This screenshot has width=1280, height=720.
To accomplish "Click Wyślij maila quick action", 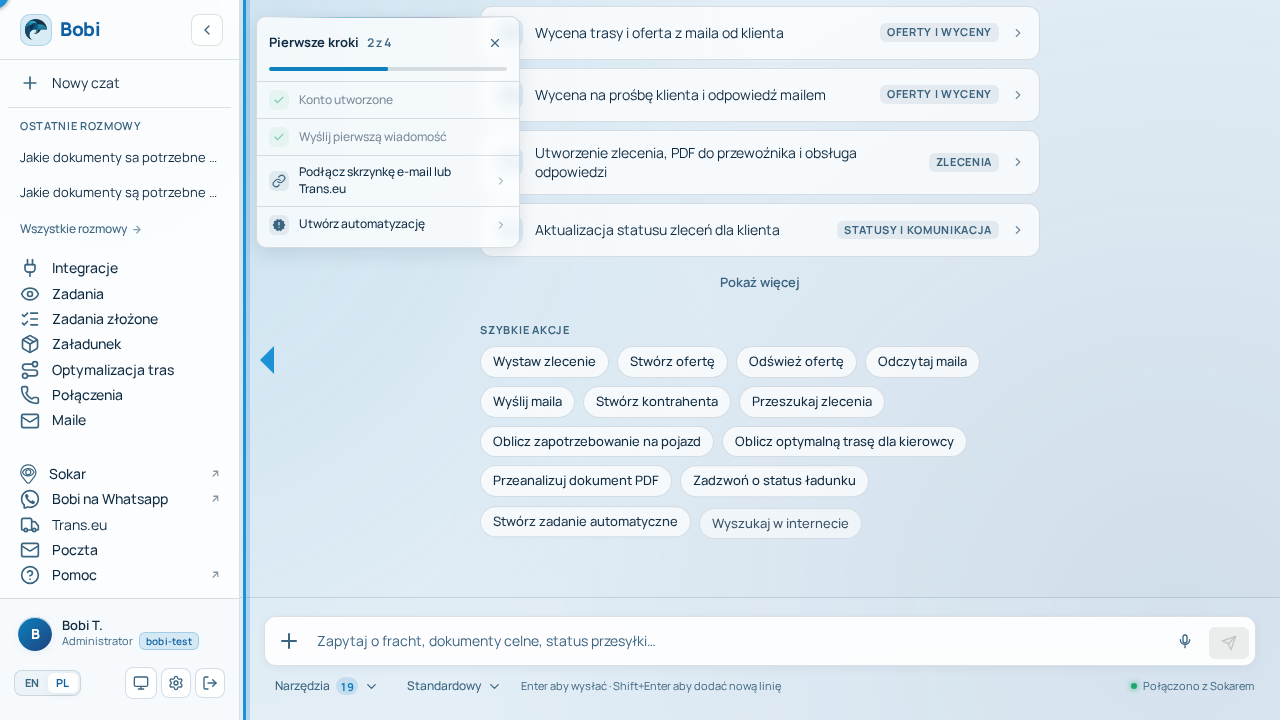I will pyautogui.click(x=528, y=402).
